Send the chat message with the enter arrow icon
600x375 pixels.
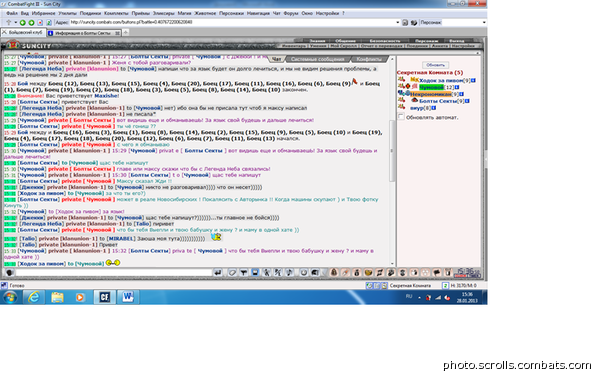point(218,272)
